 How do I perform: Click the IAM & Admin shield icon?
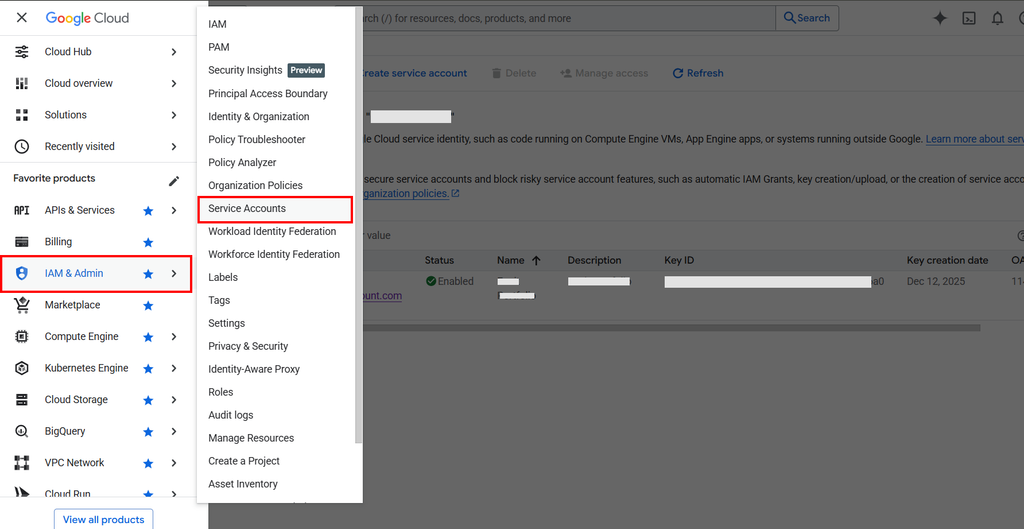pos(22,274)
